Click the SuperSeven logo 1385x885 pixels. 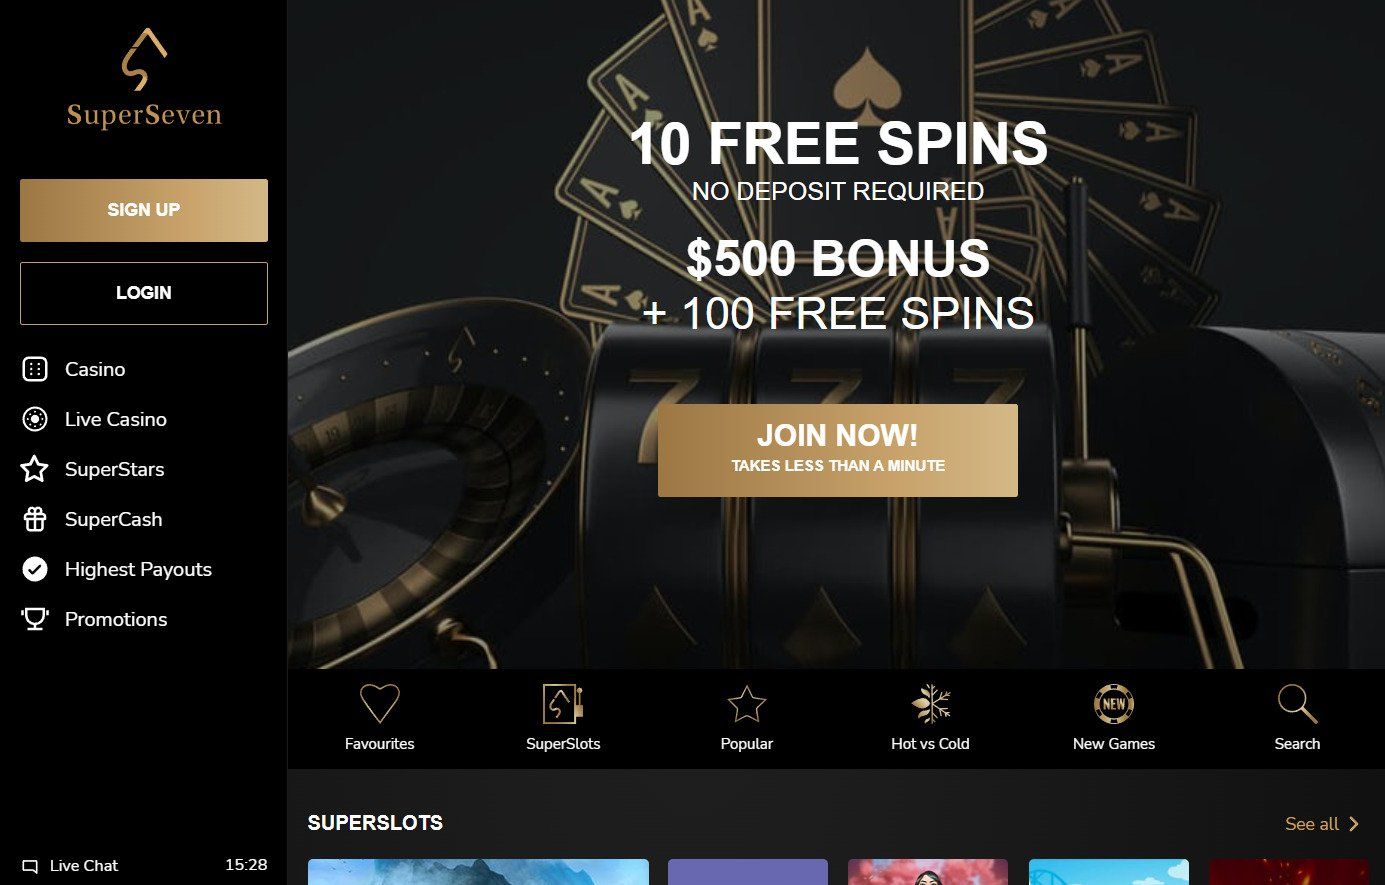click(144, 79)
